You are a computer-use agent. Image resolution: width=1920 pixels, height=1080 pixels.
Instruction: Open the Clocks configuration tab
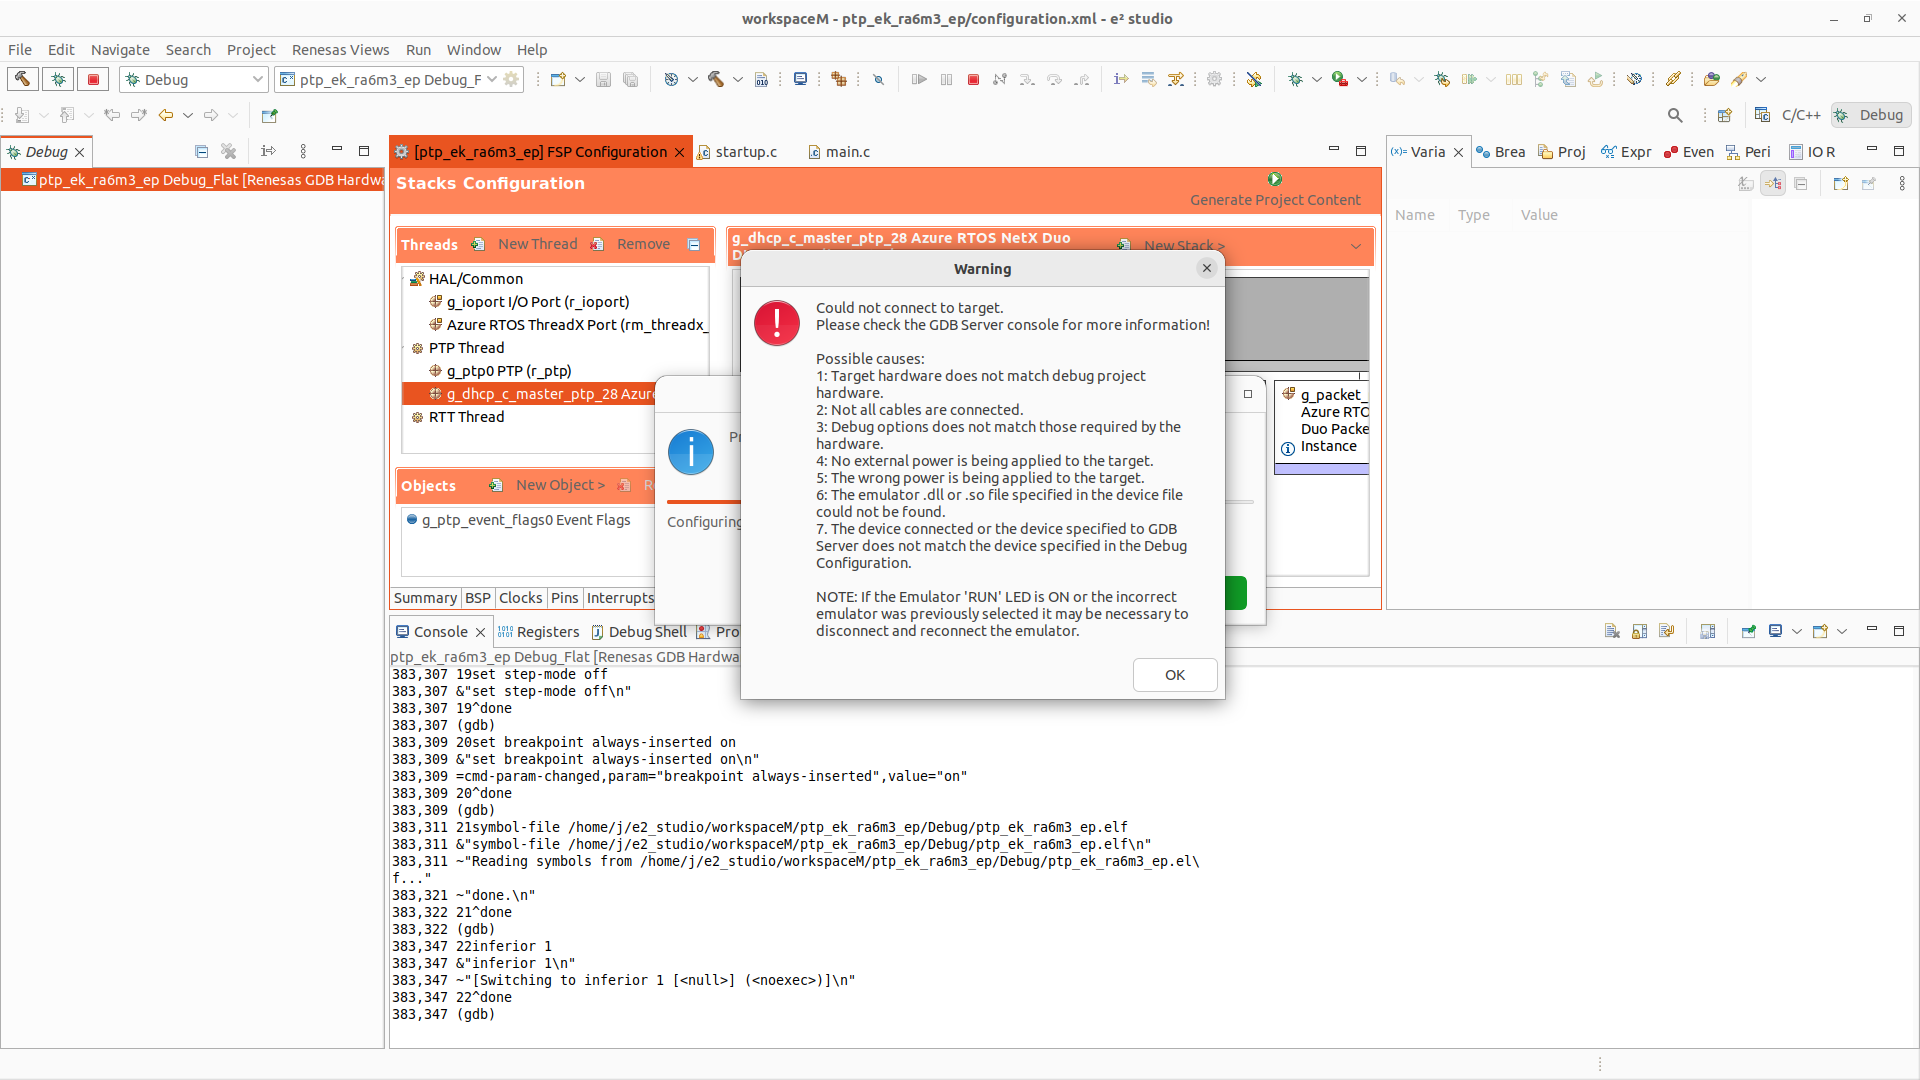pyautogui.click(x=520, y=598)
